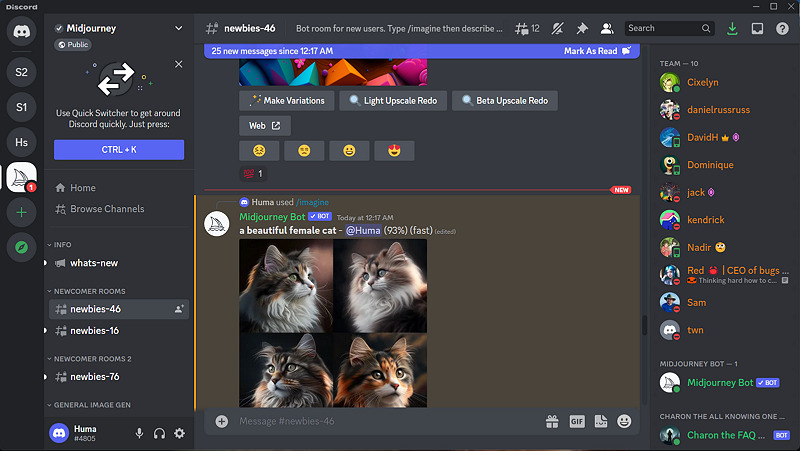Click the Message #newbies-46 input field
The width and height of the screenshot is (800, 451).
388,421
